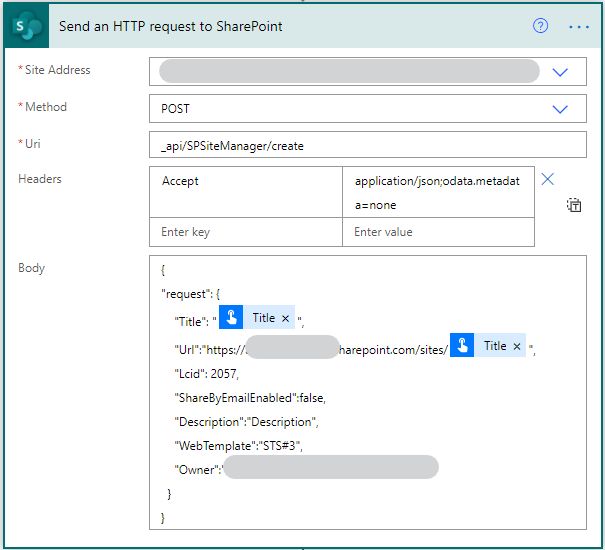This screenshot has width=605, height=550.
Task: Click the Site Address field
Action: click(x=368, y=71)
